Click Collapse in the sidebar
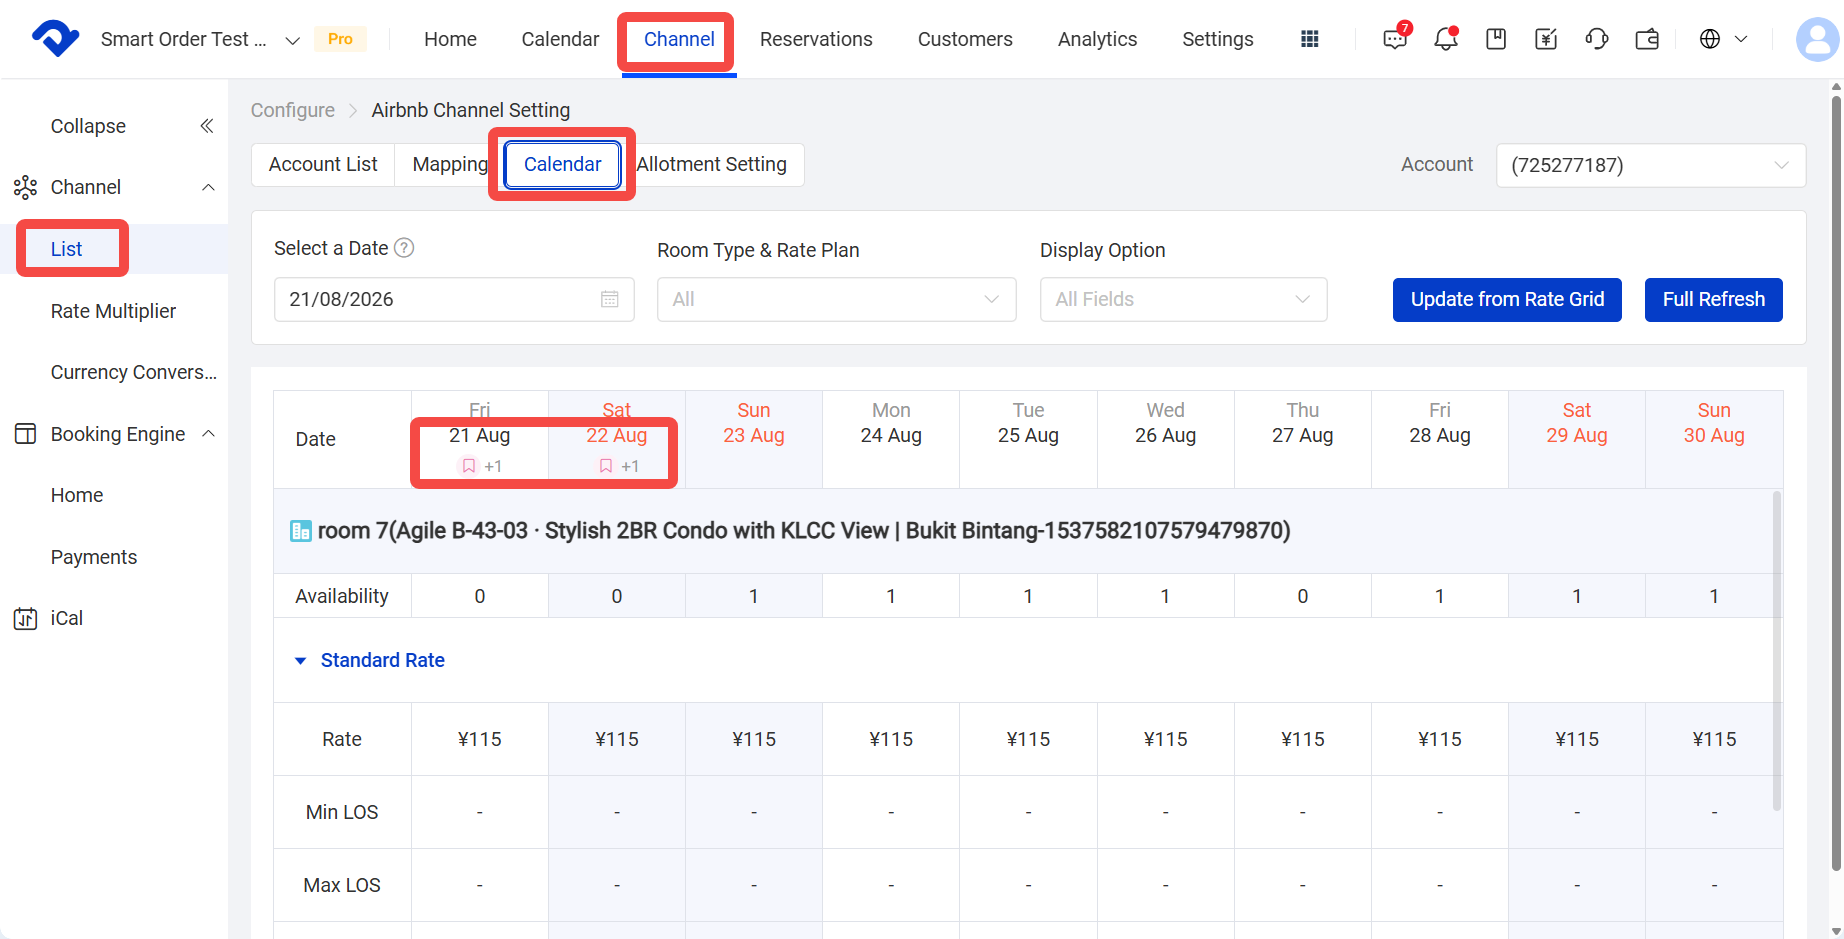Viewport: 1844px width, 939px height. point(88,126)
